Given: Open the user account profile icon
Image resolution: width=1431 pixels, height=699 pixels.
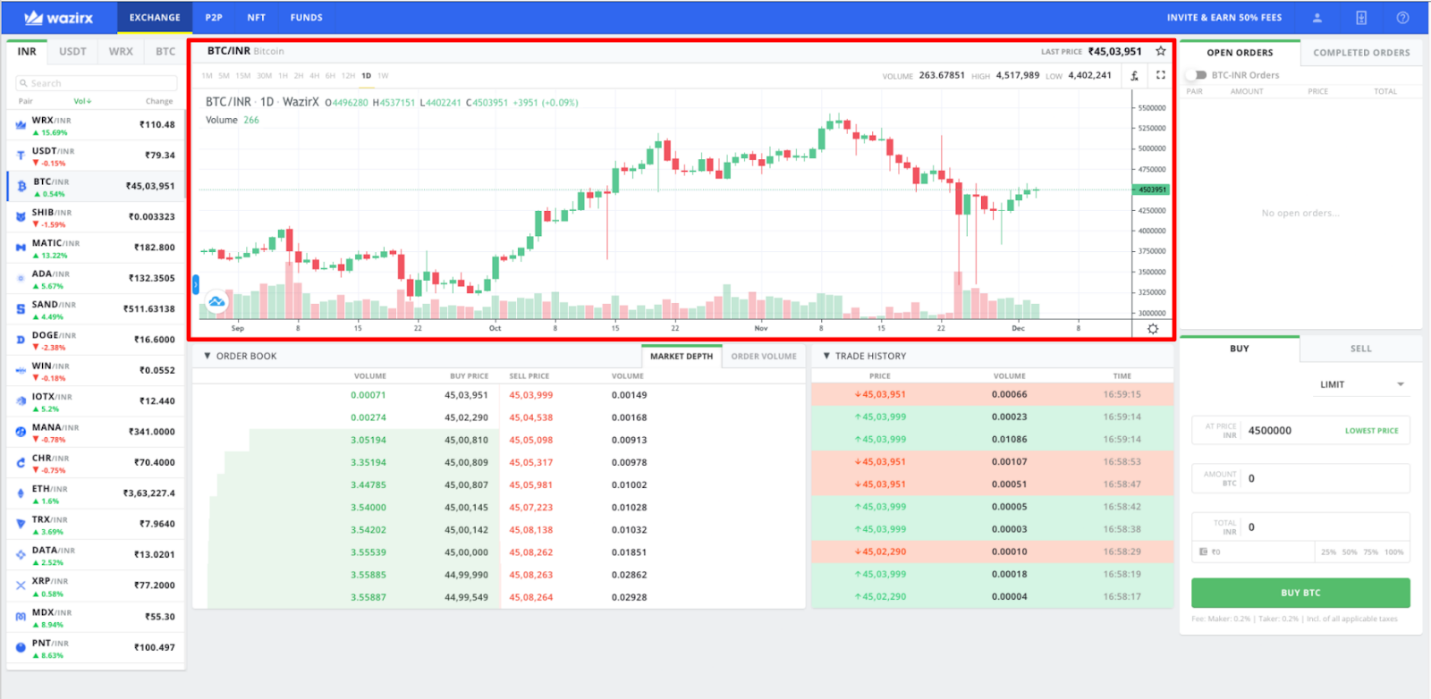Looking at the screenshot, I should tap(1318, 18).
